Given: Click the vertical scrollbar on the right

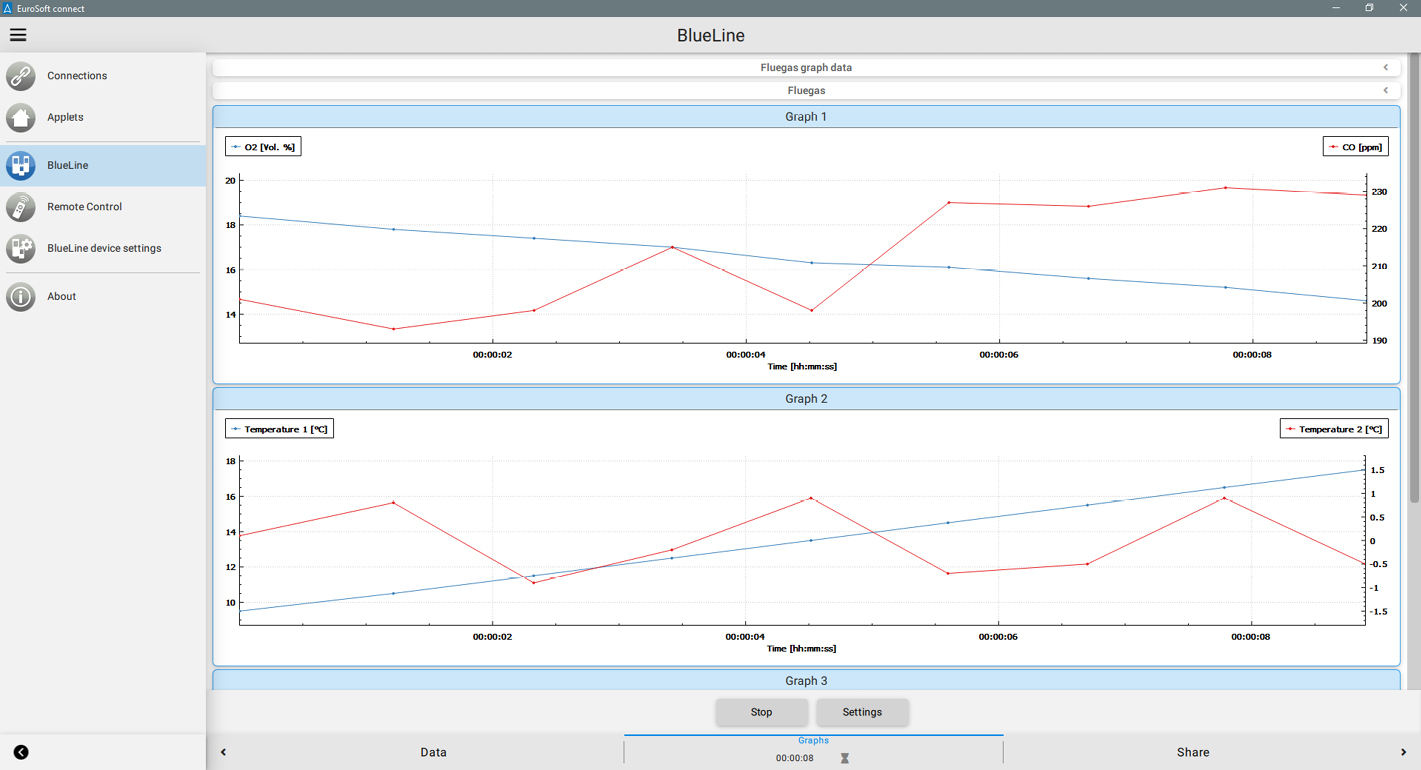Looking at the screenshot, I should (x=1414, y=280).
